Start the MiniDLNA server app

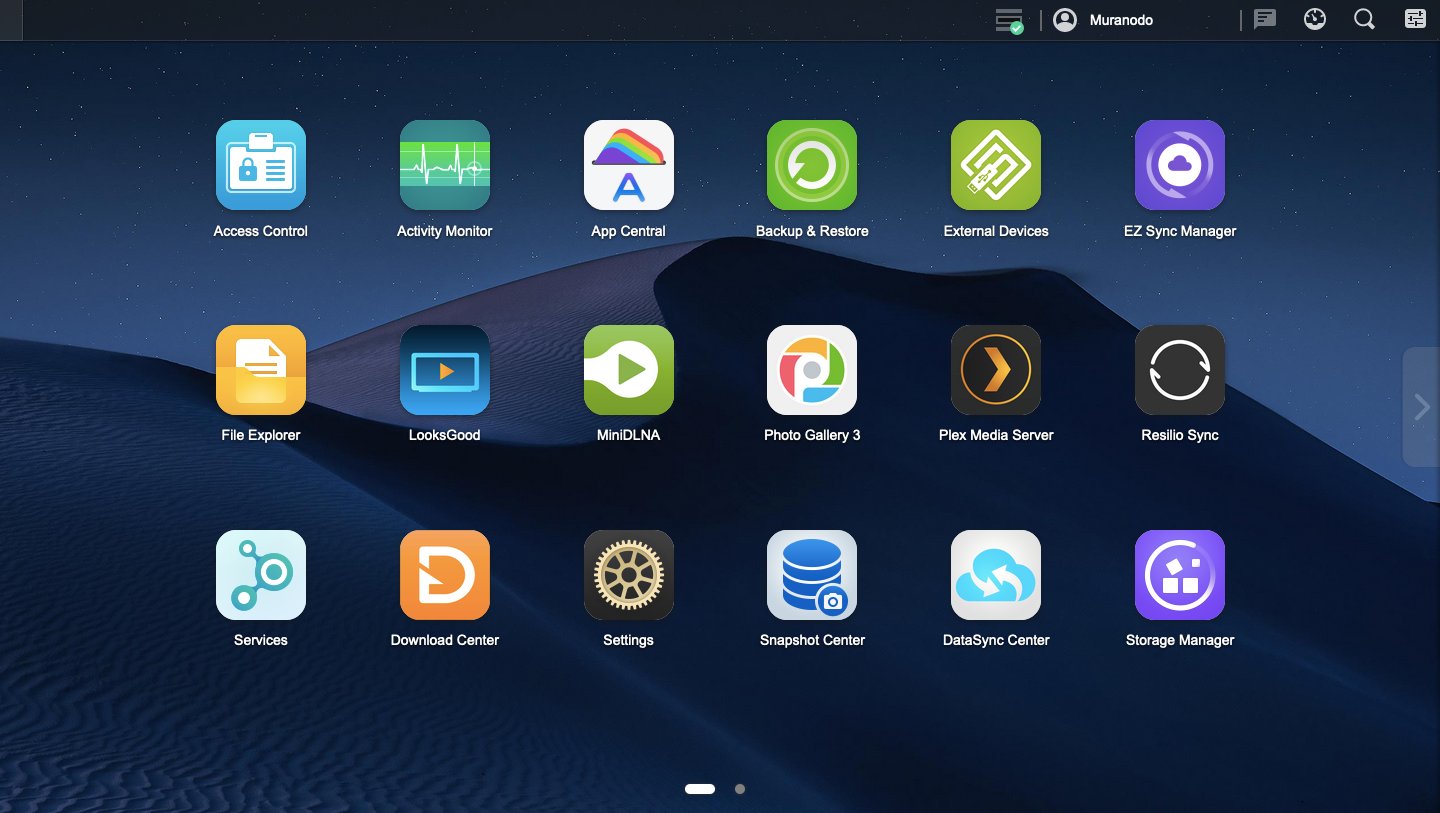tap(628, 370)
